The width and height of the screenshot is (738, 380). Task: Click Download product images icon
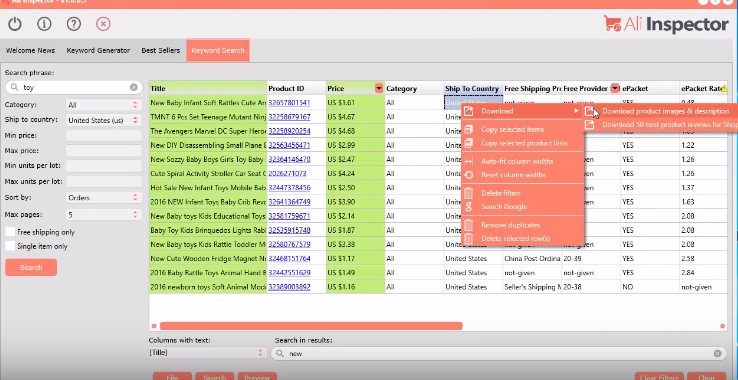coord(590,111)
